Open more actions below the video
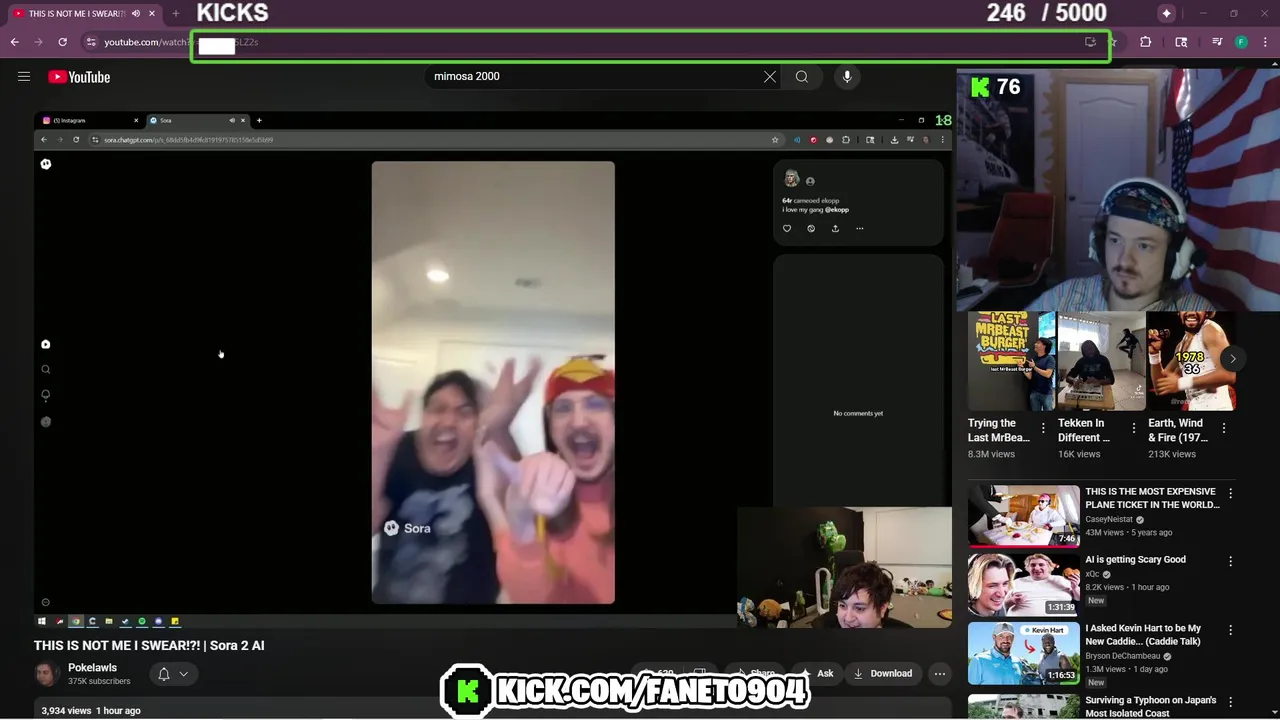This screenshot has width=1280, height=720. point(939,674)
